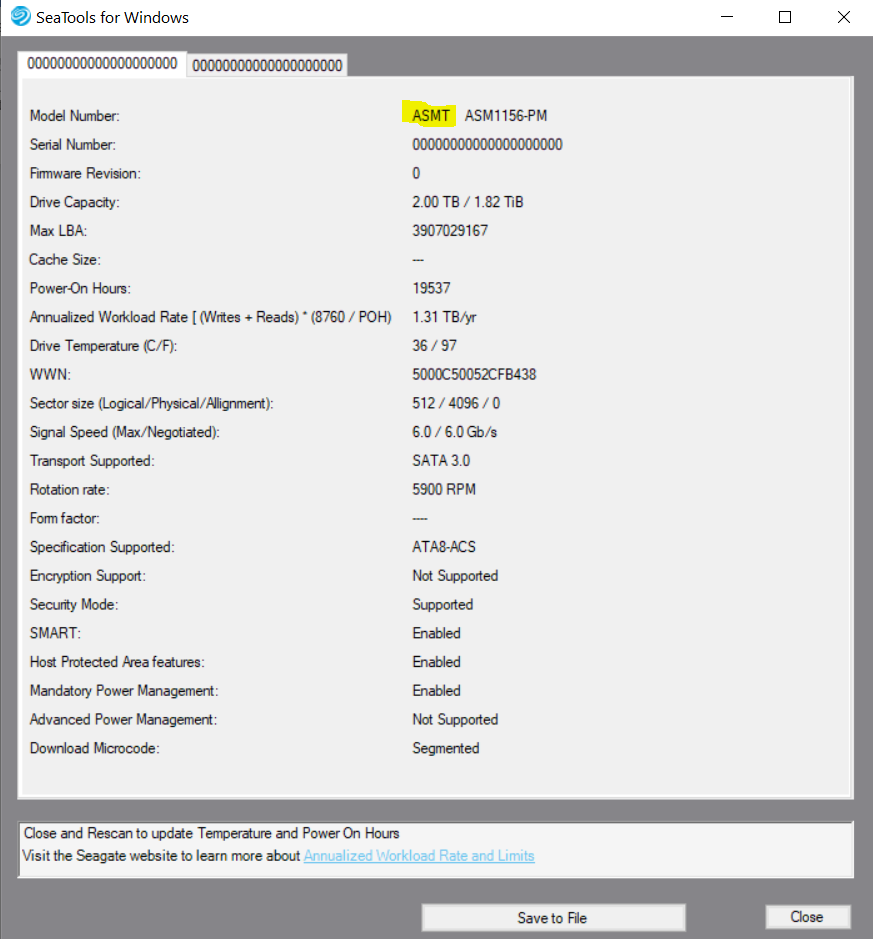This screenshot has width=873, height=939.
Task: Click the WWN value 5000C50052CFB438
Action: [474, 374]
